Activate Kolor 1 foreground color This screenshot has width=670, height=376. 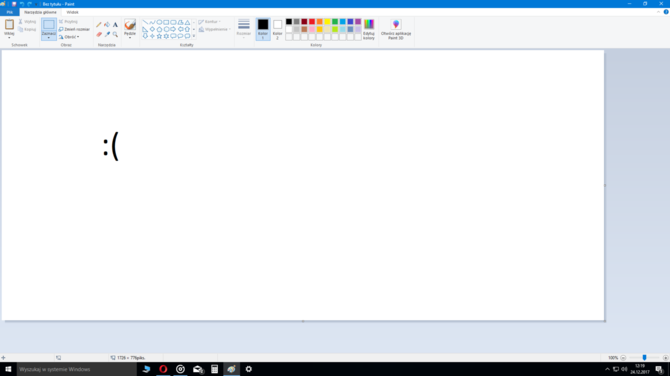[263, 29]
